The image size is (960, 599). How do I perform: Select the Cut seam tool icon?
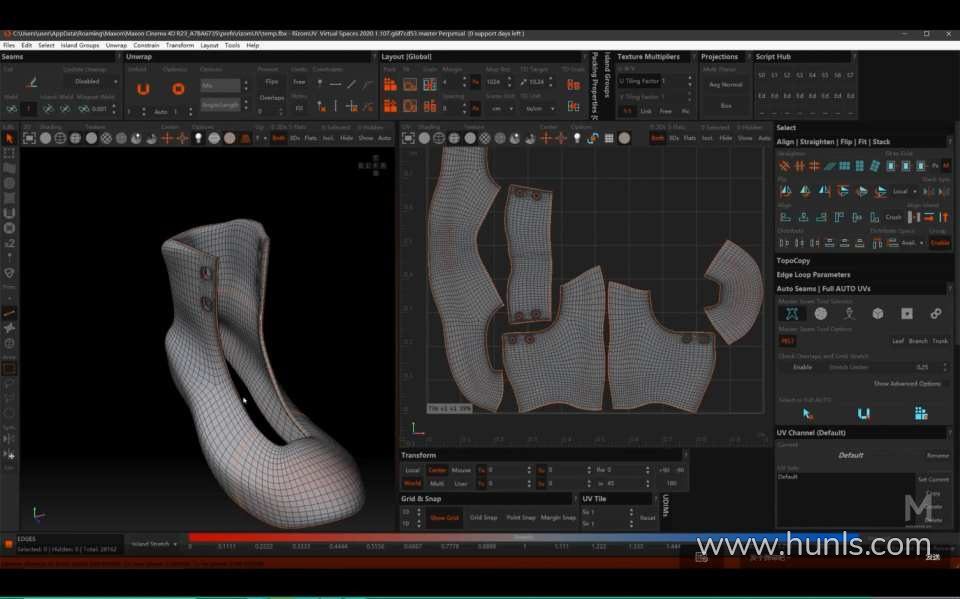(32, 83)
